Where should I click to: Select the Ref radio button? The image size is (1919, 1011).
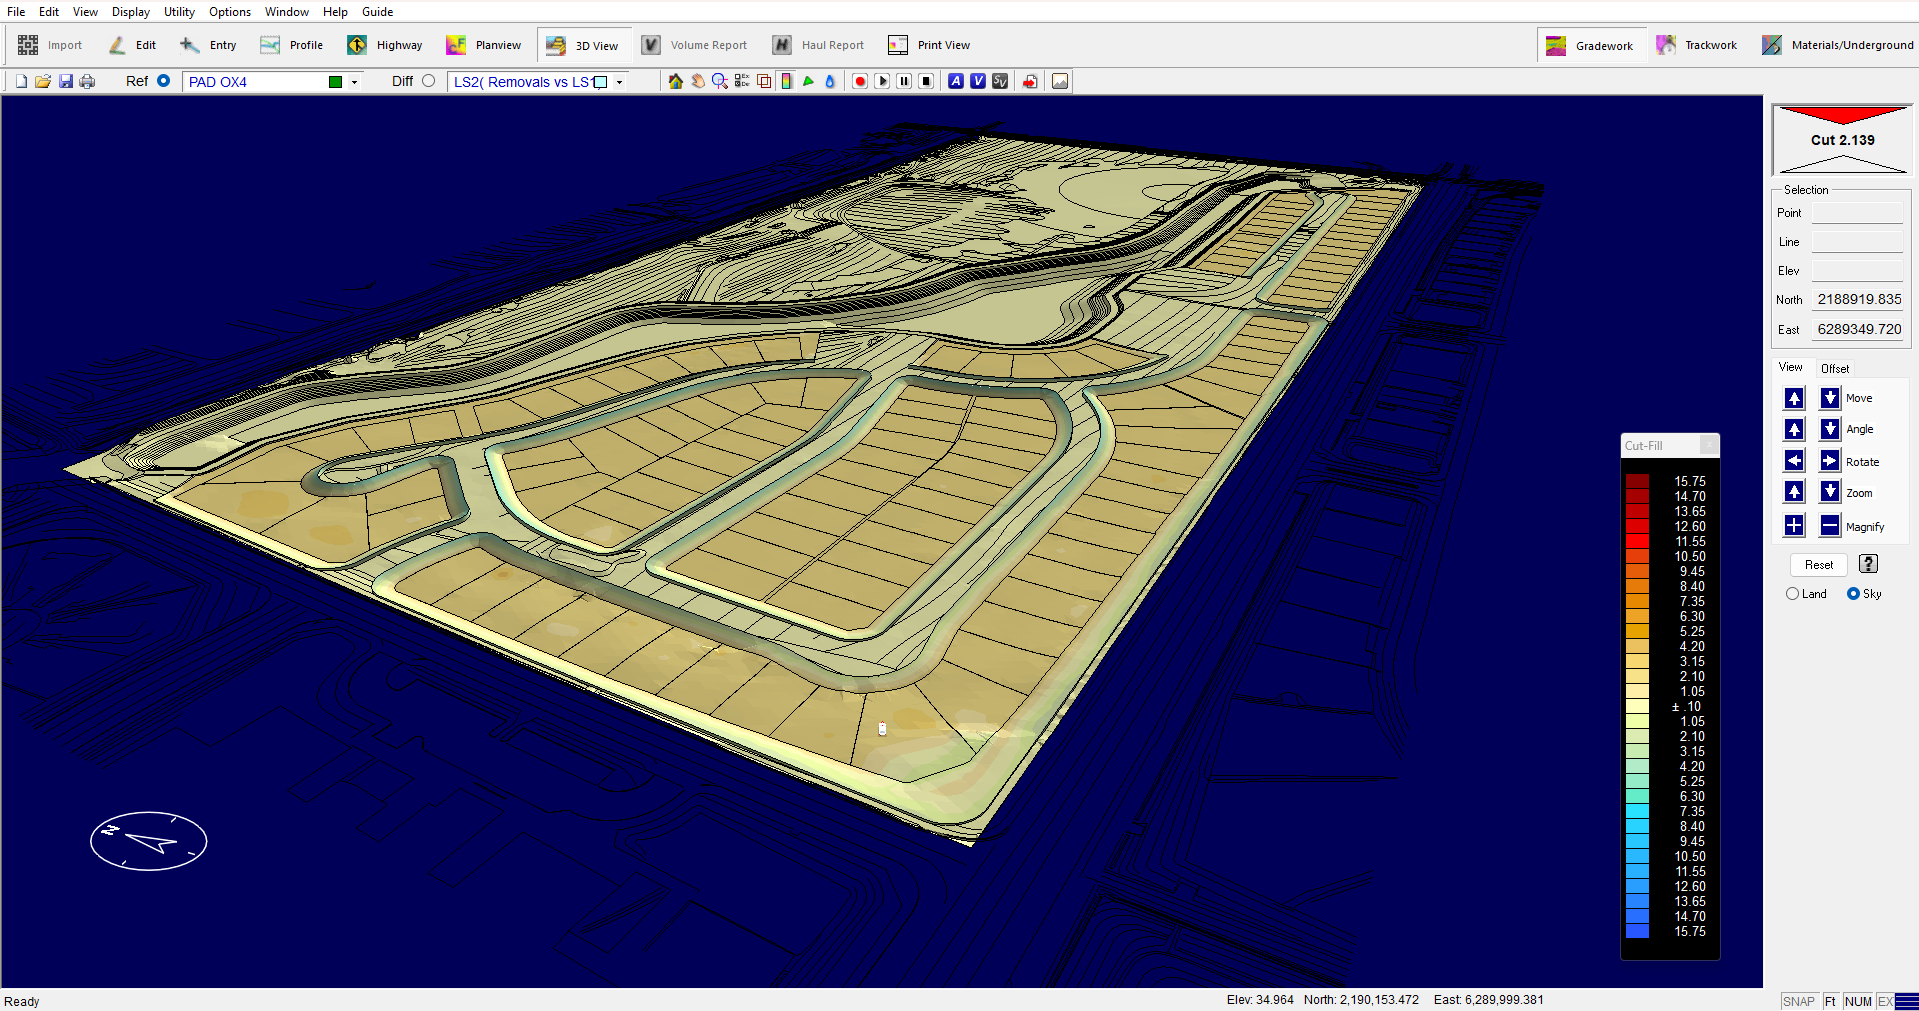coord(164,82)
